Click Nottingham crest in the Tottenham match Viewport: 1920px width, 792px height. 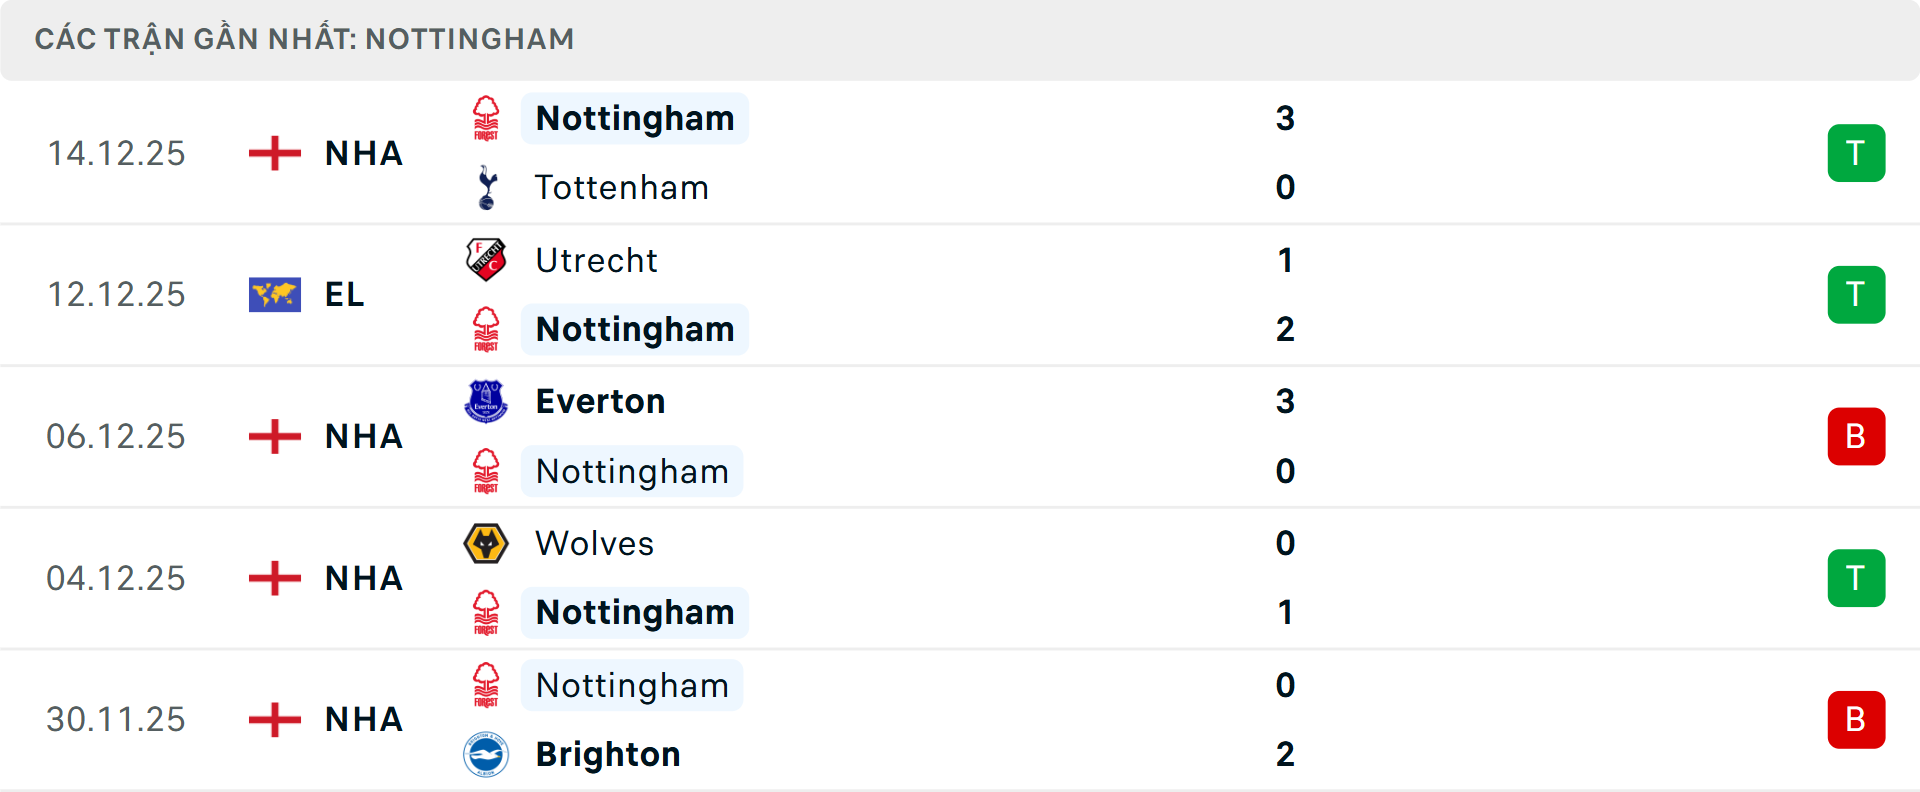[x=487, y=118]
